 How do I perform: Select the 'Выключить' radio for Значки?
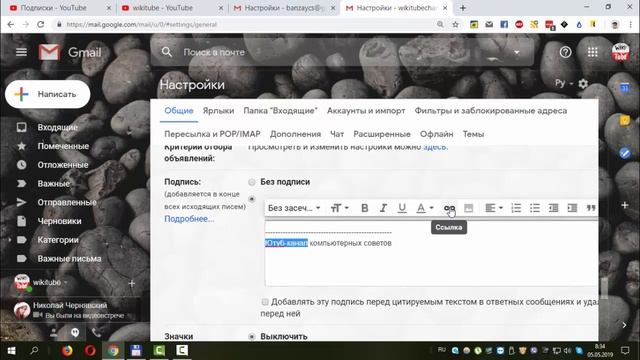[x=252, y=336]
